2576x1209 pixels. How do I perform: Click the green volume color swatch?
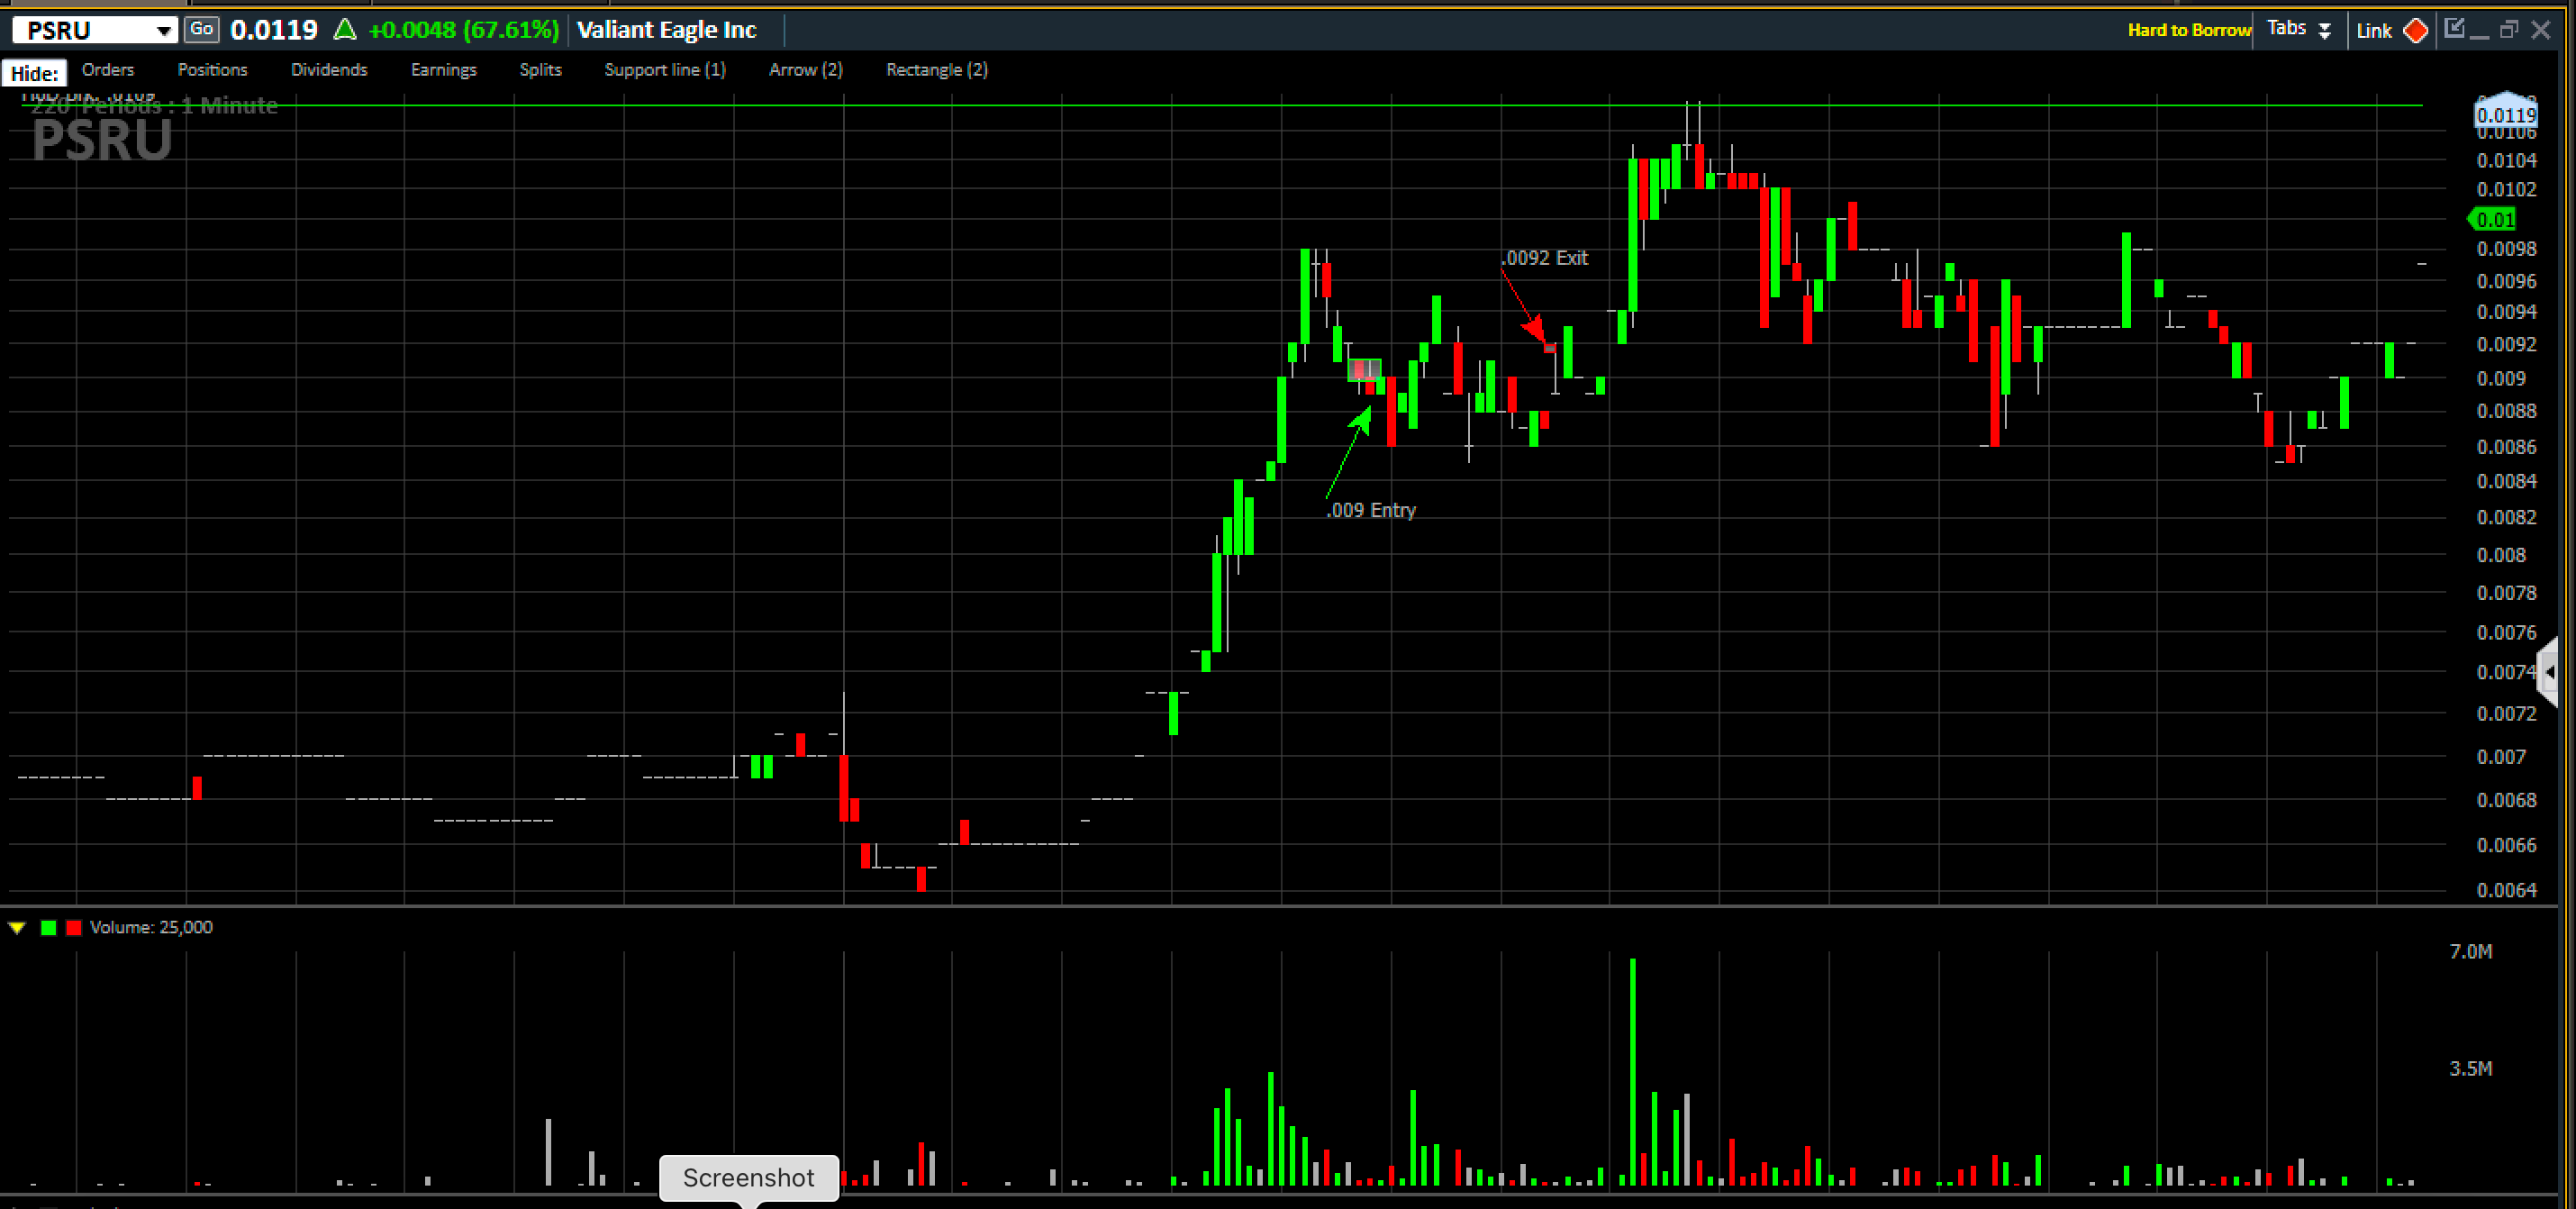click(x=48, y=927)
